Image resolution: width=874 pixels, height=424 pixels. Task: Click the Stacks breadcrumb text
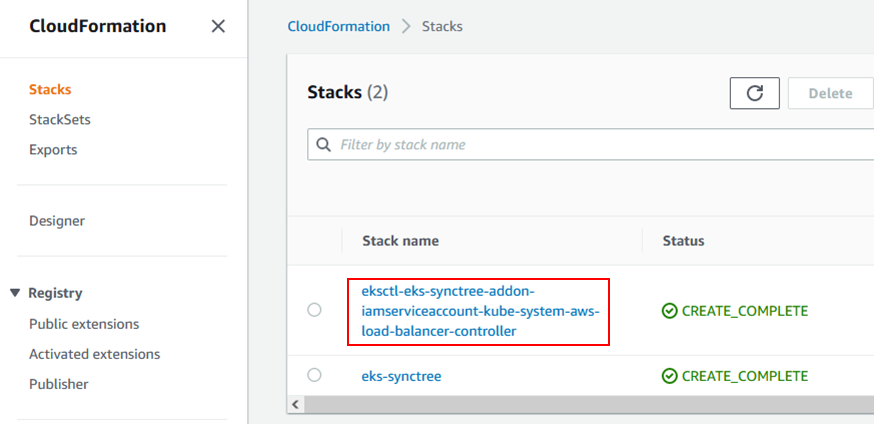click(442, 26)
